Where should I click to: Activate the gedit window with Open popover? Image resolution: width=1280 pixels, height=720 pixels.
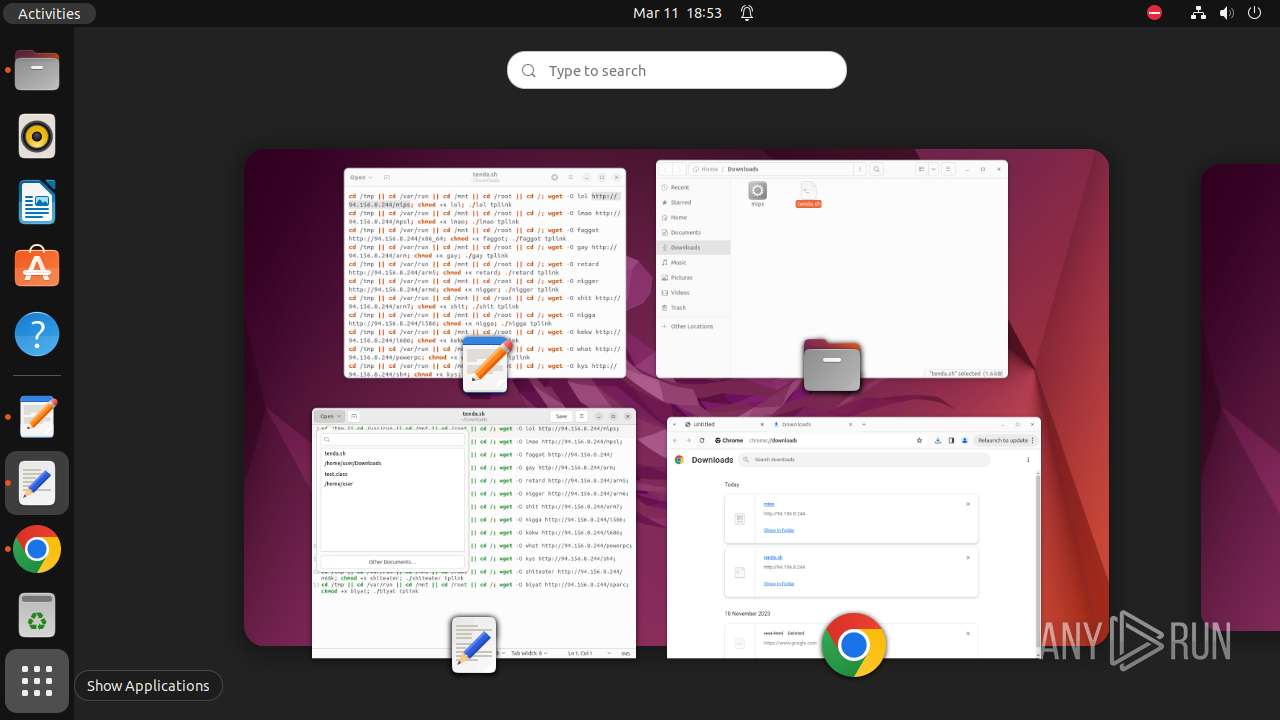474,533
